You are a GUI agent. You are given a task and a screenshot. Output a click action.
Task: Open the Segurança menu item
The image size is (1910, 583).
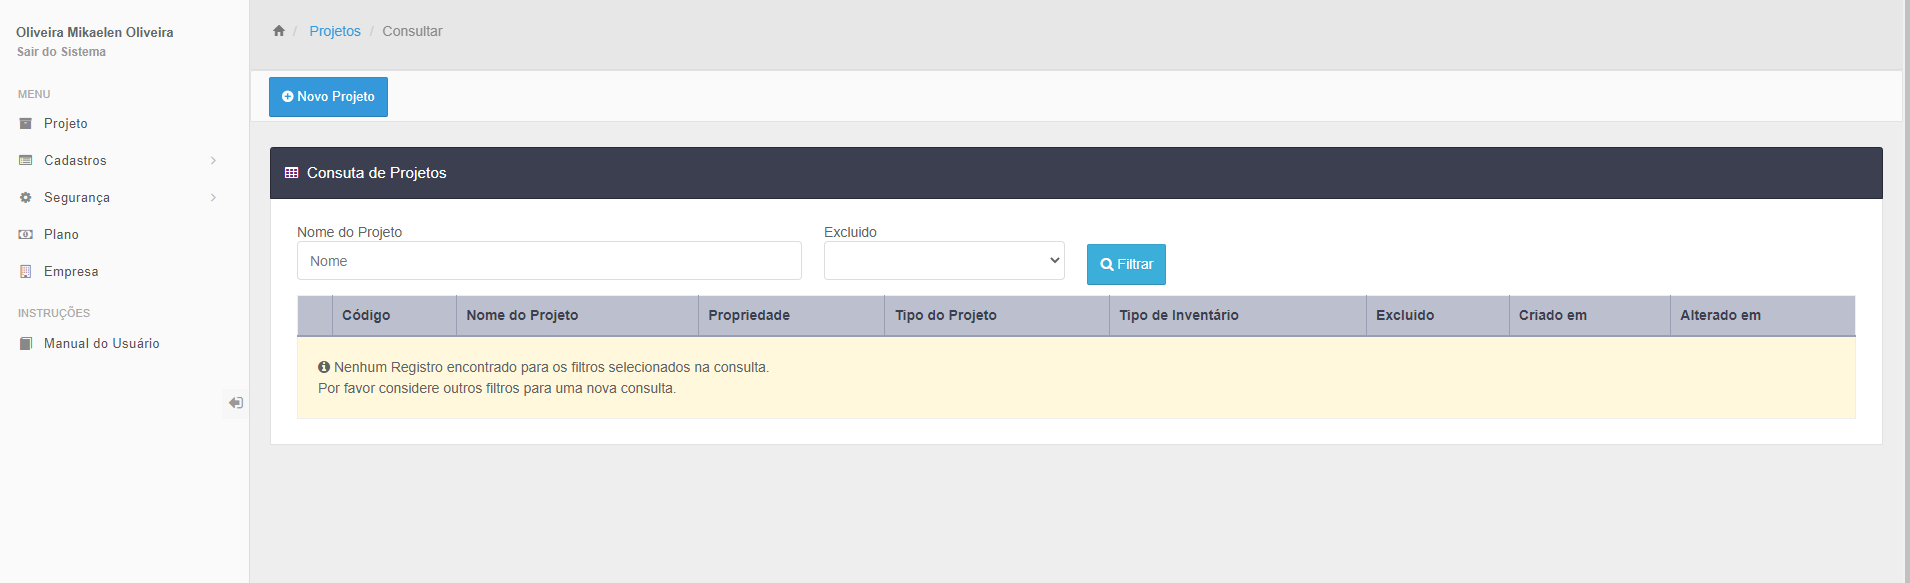coord(77,197)
